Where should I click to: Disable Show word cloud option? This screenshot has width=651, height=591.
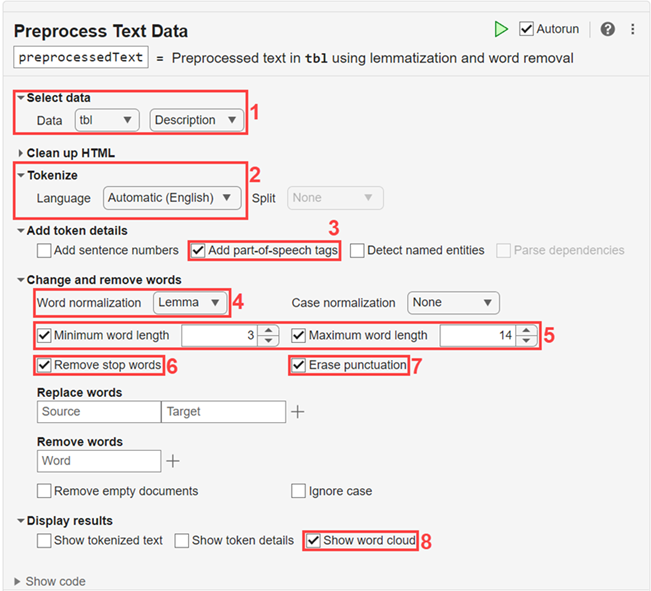313,540
